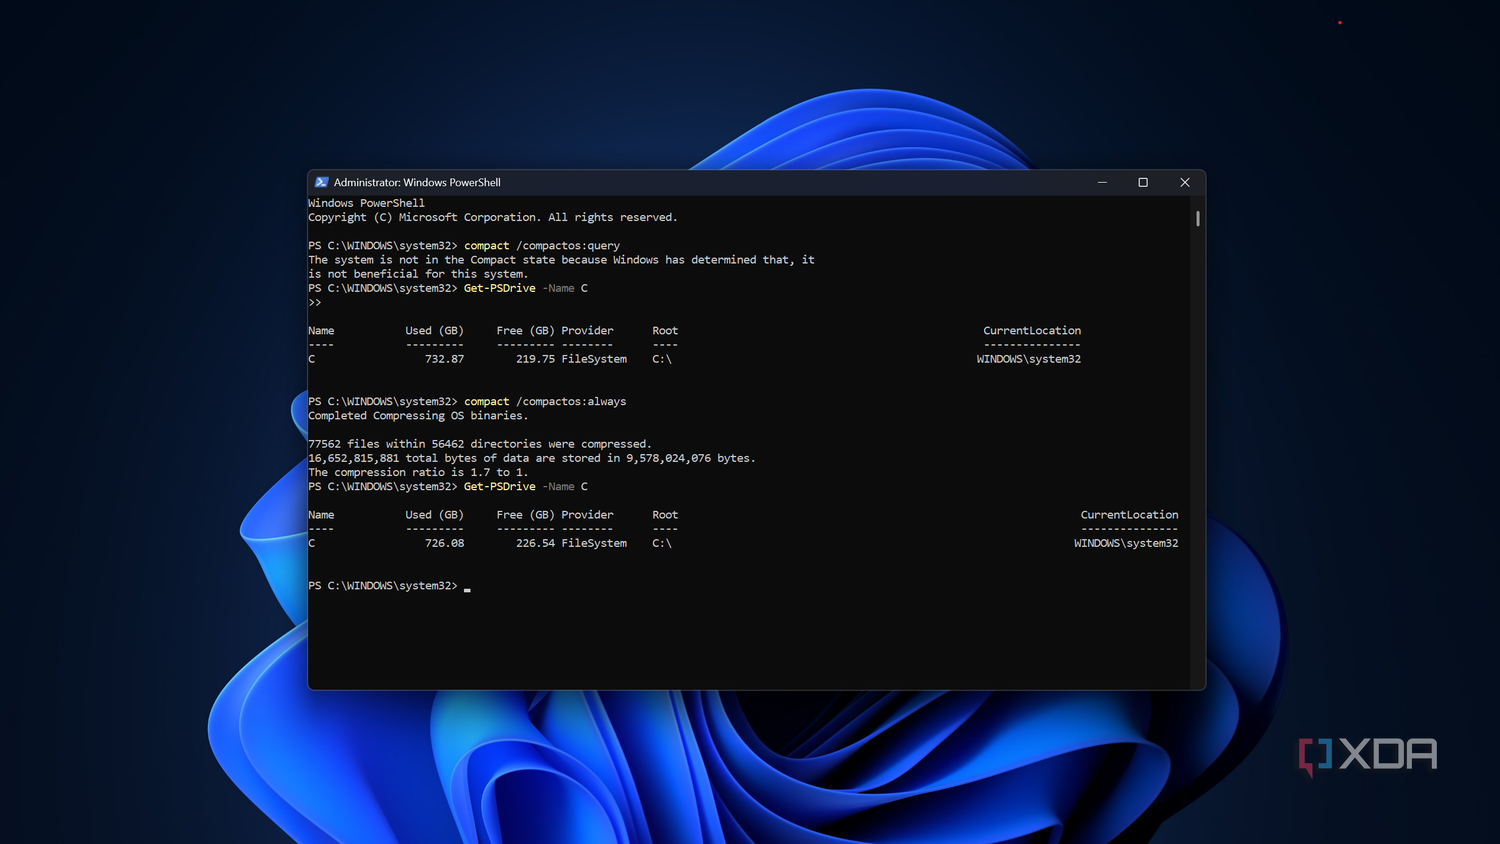
Task: Maximize the PowerShell window
Action: (1143, 182)
